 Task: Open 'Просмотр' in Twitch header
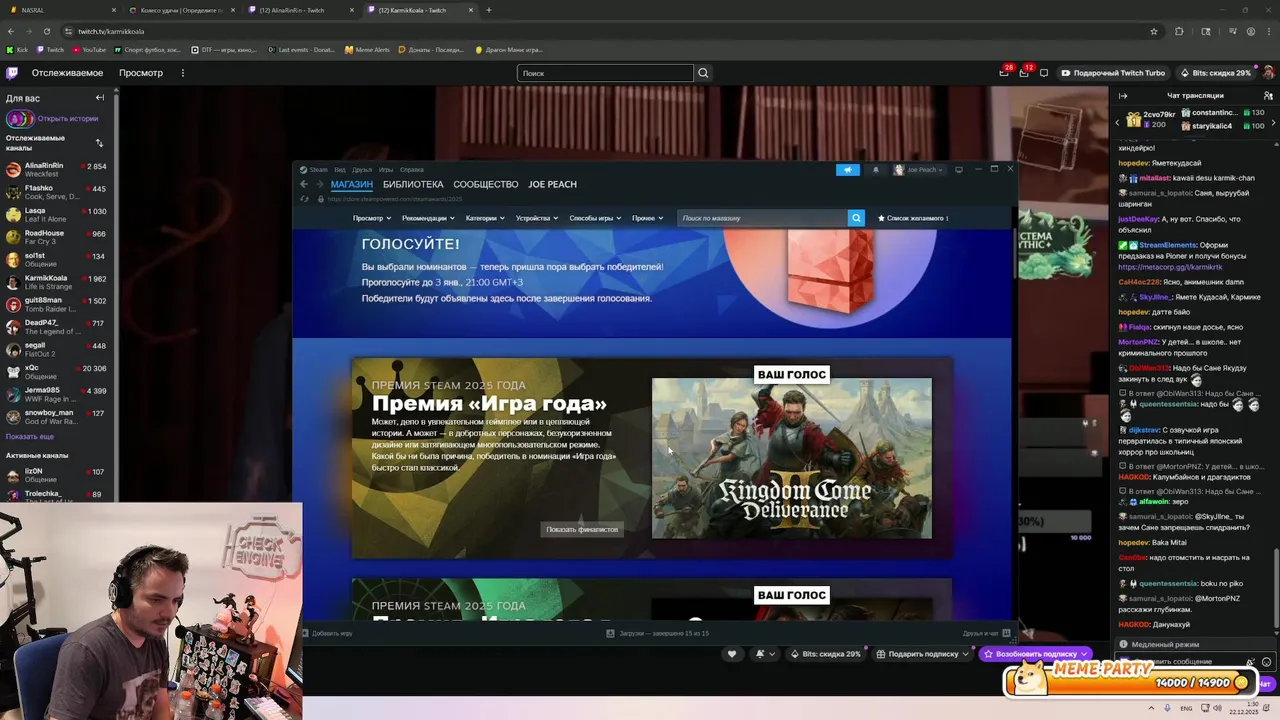141,73
